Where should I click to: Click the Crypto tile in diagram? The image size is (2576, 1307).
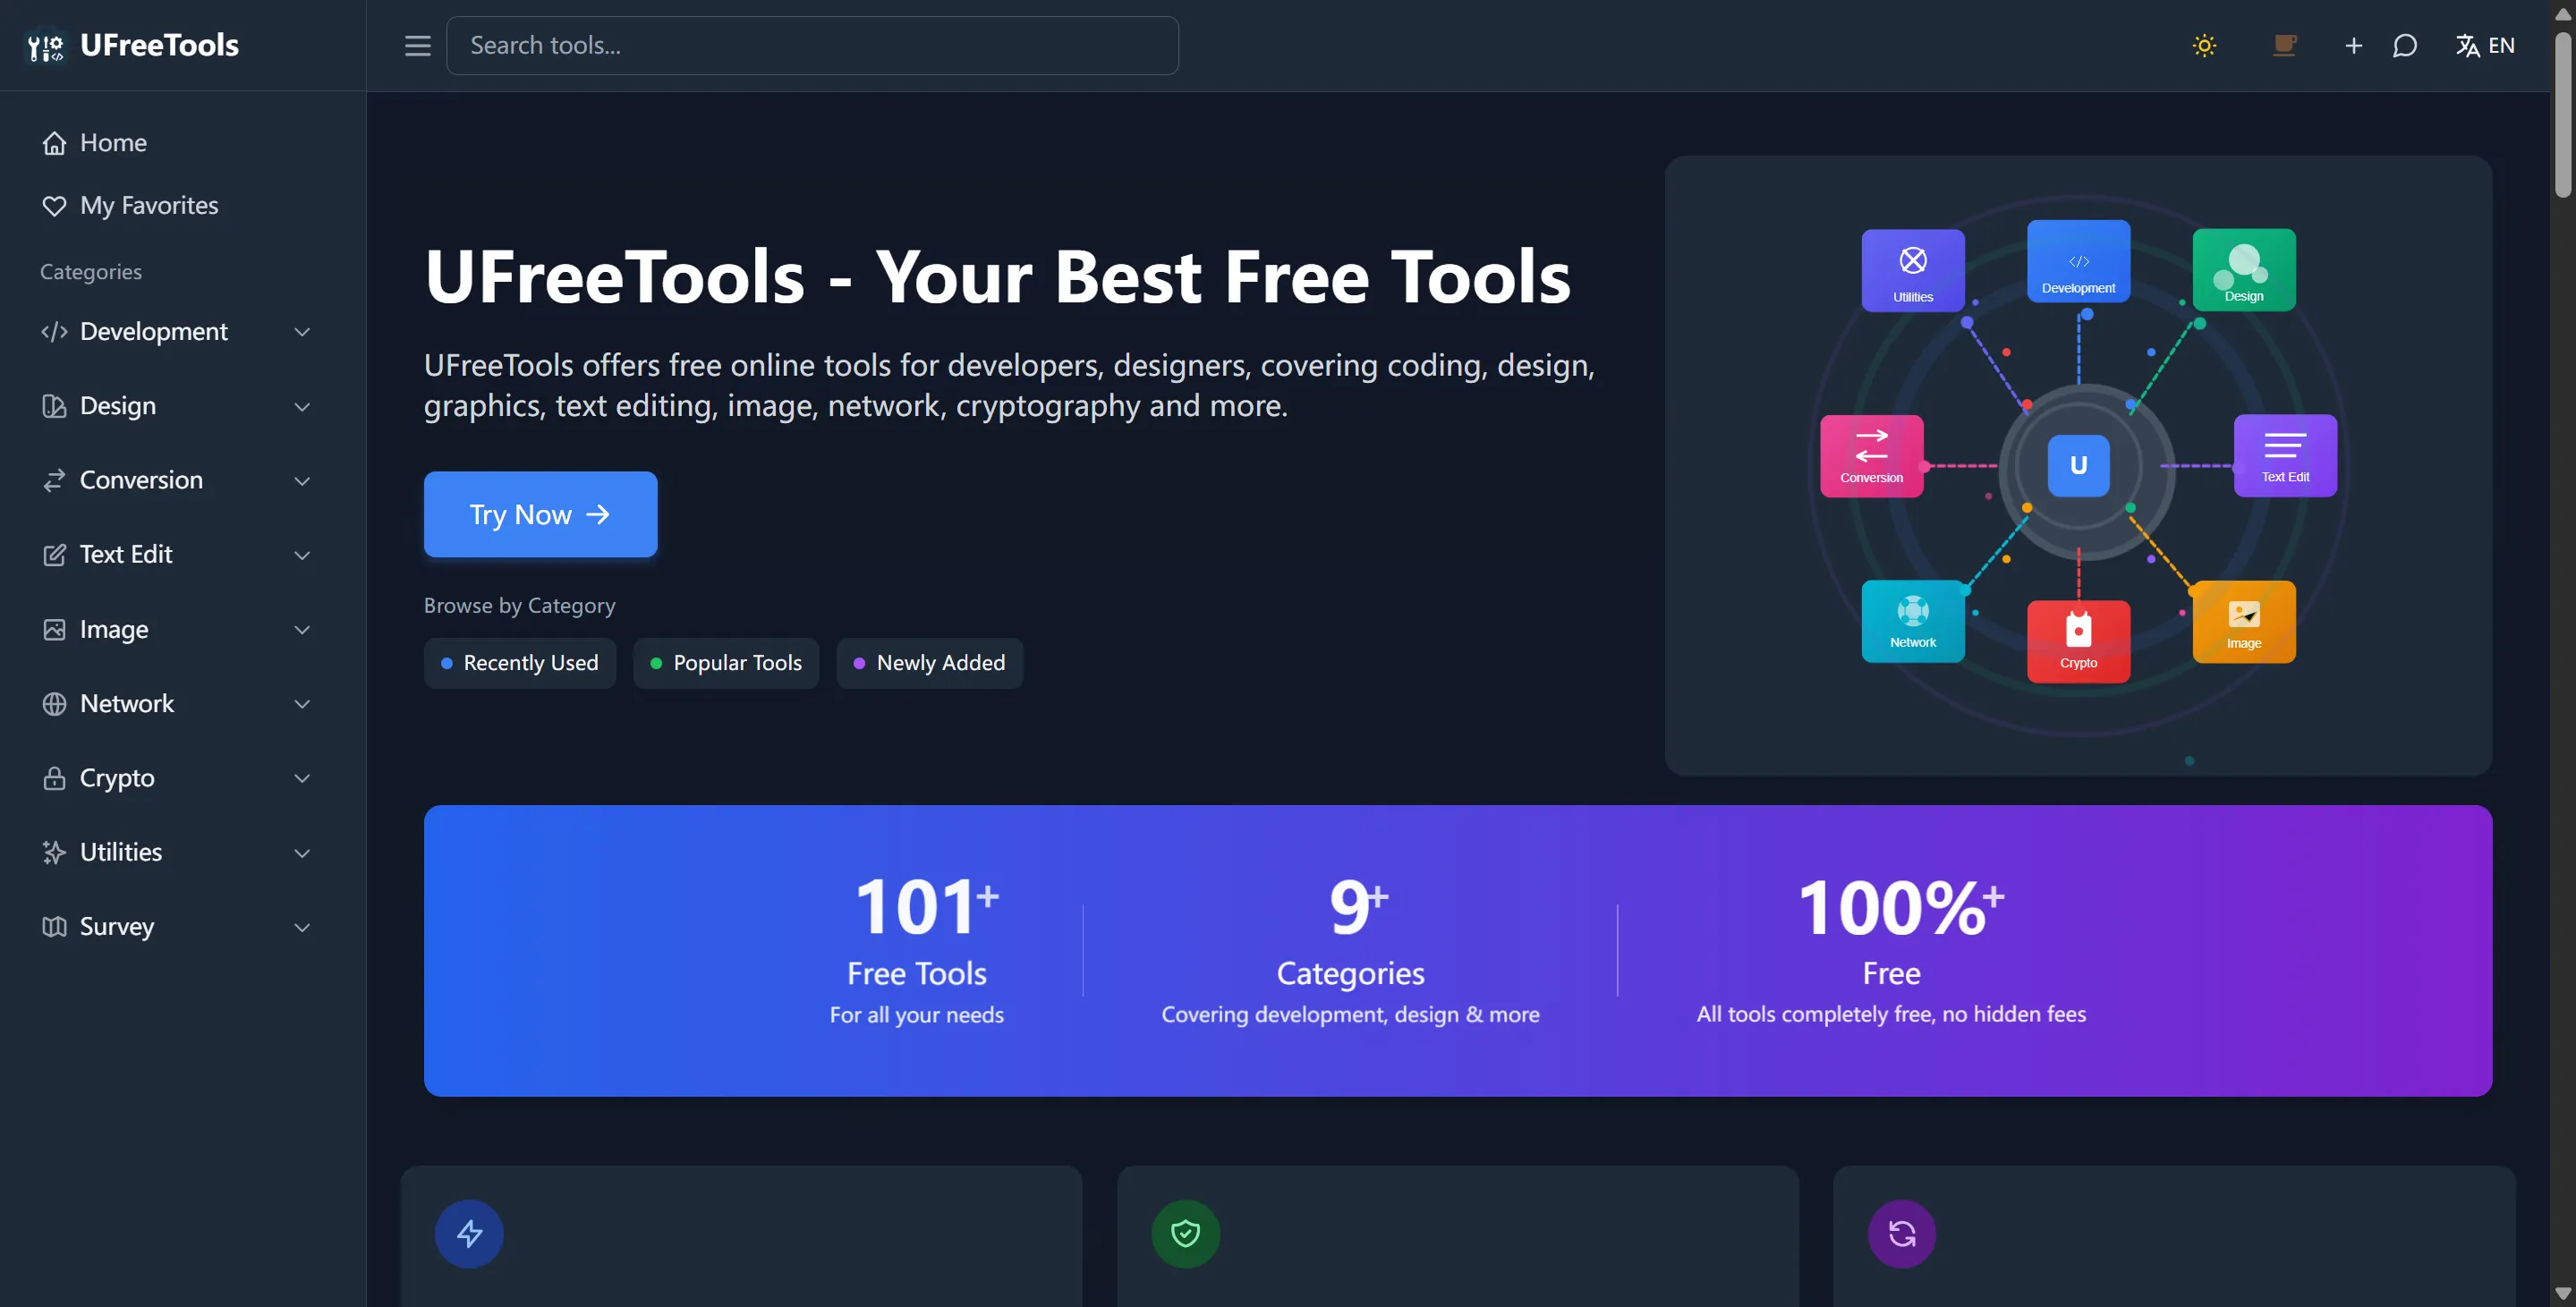click(x=2078, y=641)
